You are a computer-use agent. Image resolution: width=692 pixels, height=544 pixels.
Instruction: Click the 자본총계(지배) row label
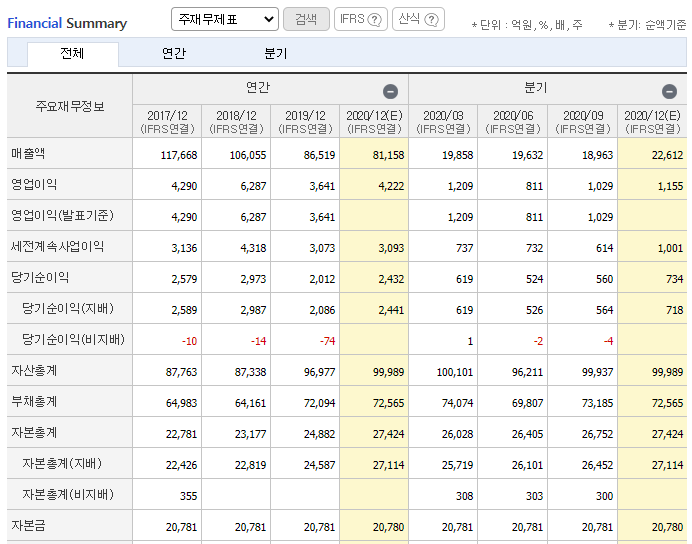pos(62,463)
